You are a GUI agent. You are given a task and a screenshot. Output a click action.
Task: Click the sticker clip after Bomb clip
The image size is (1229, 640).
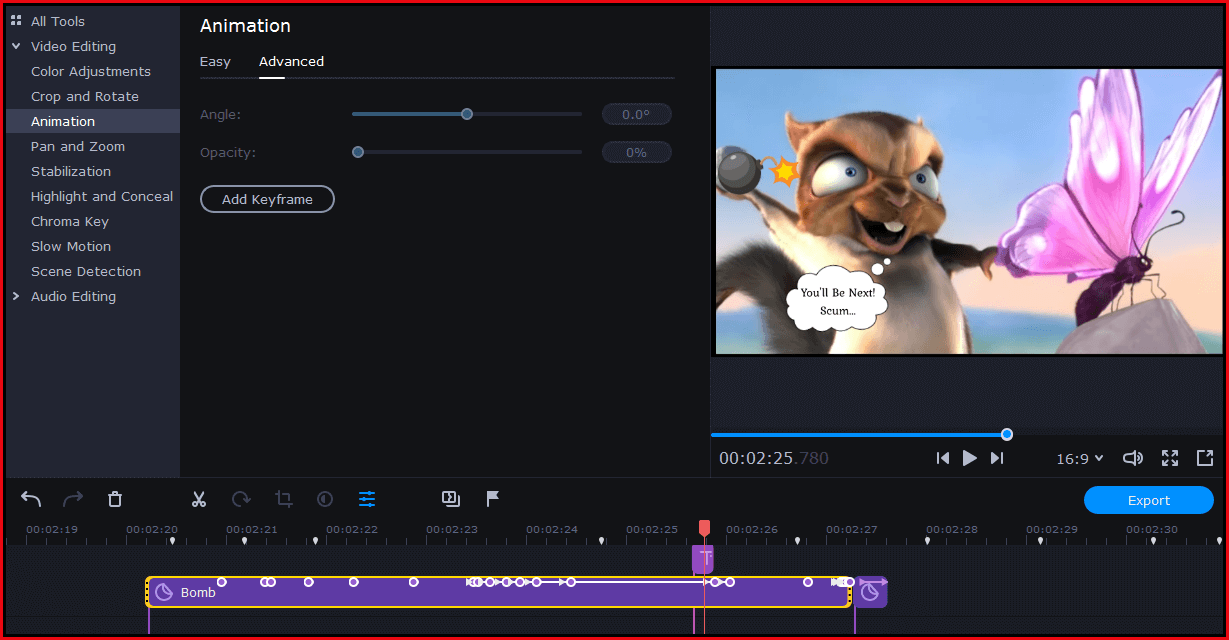pyautogui.click(x=871, y=592)
